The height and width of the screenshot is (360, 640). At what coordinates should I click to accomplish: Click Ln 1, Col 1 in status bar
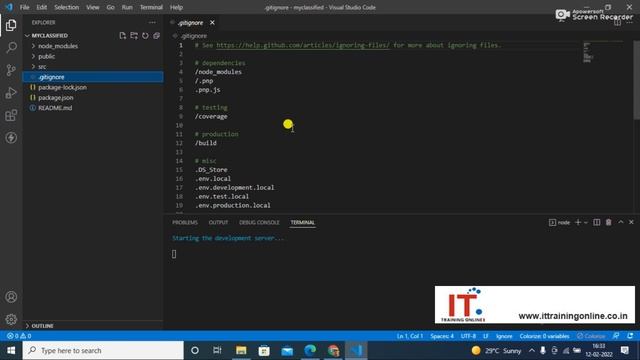410,336
